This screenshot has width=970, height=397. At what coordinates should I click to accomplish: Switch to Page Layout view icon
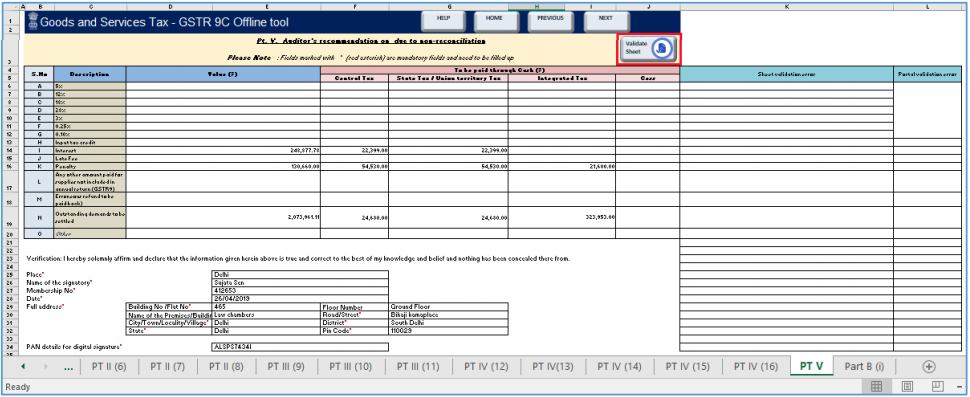point(908,386)
